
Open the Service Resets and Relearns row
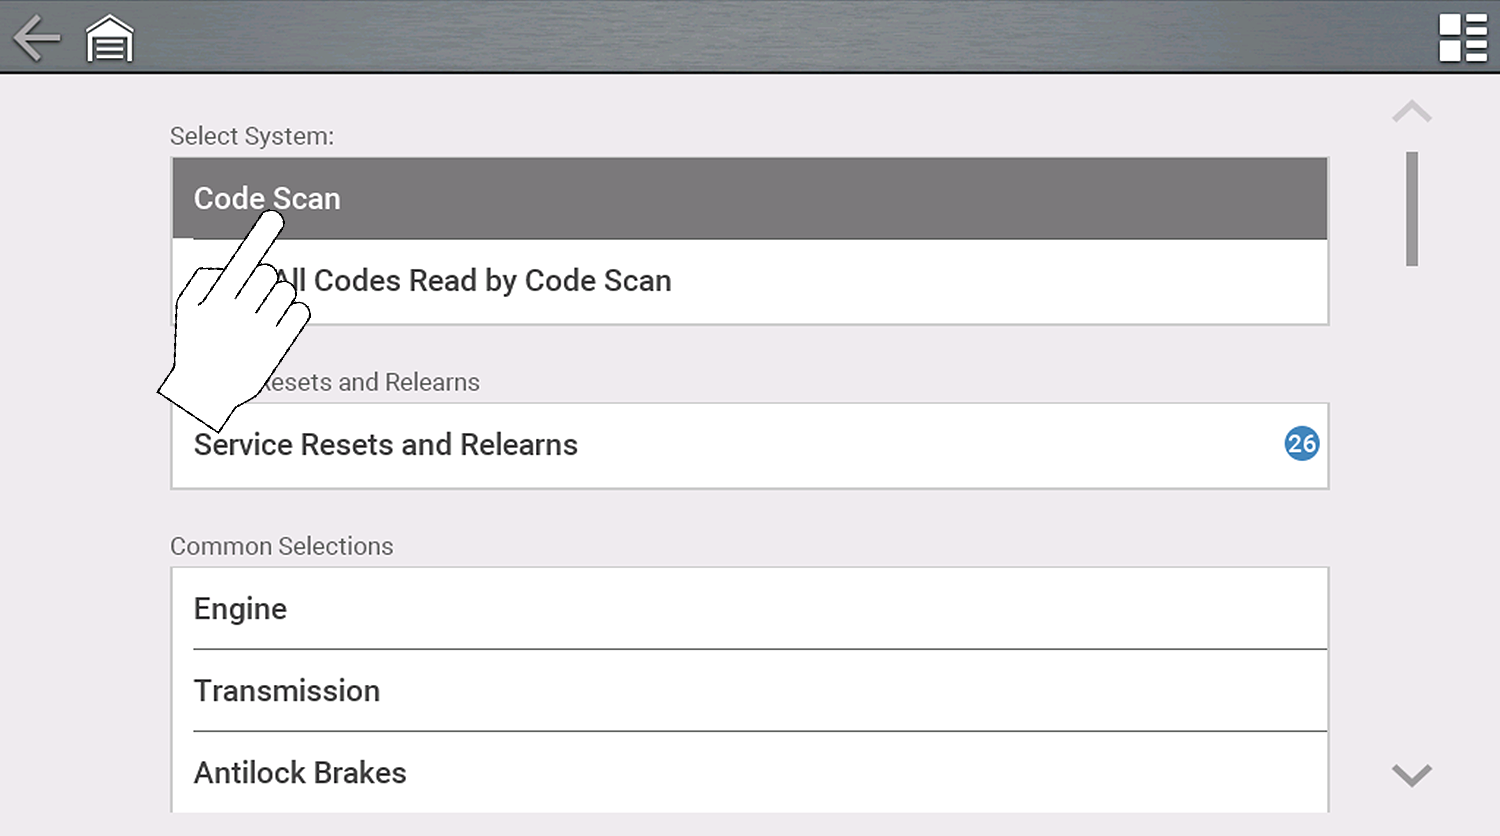[x=700, y=445]
